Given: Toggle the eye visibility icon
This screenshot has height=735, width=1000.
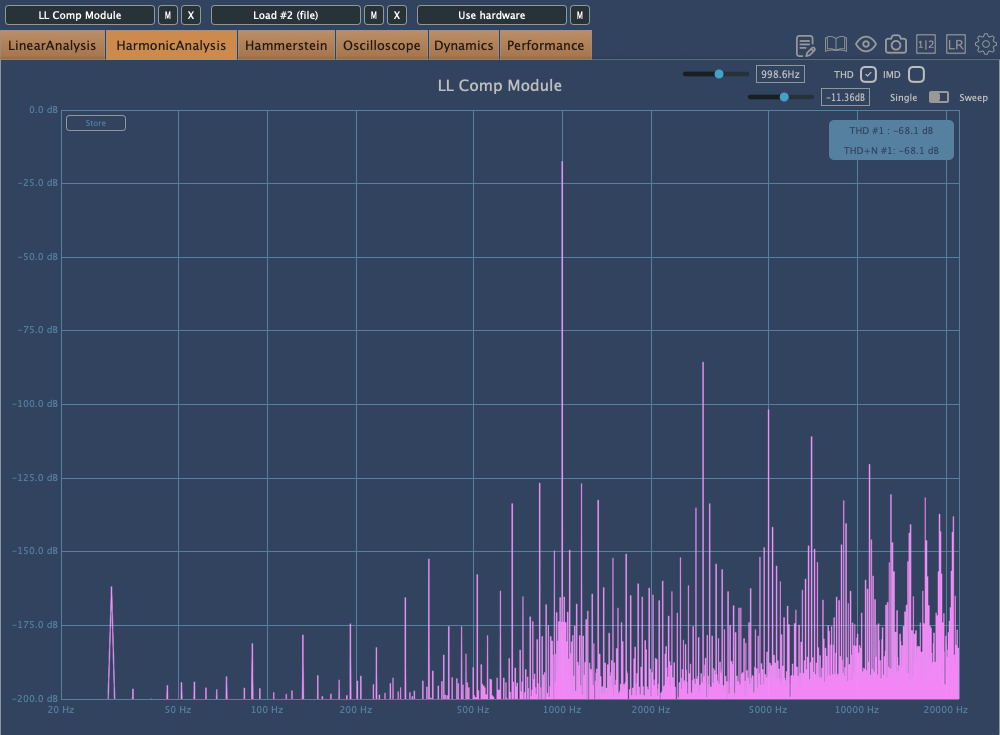Looking at the screenshot, I should coord(866,45).
